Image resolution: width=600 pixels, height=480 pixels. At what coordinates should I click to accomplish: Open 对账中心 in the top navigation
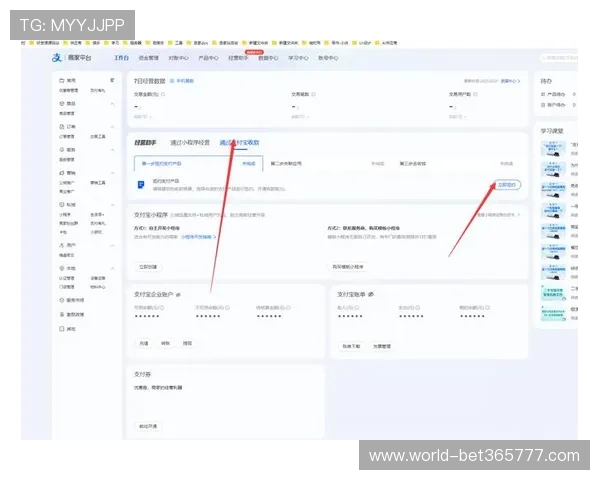[x=178, y=58]
